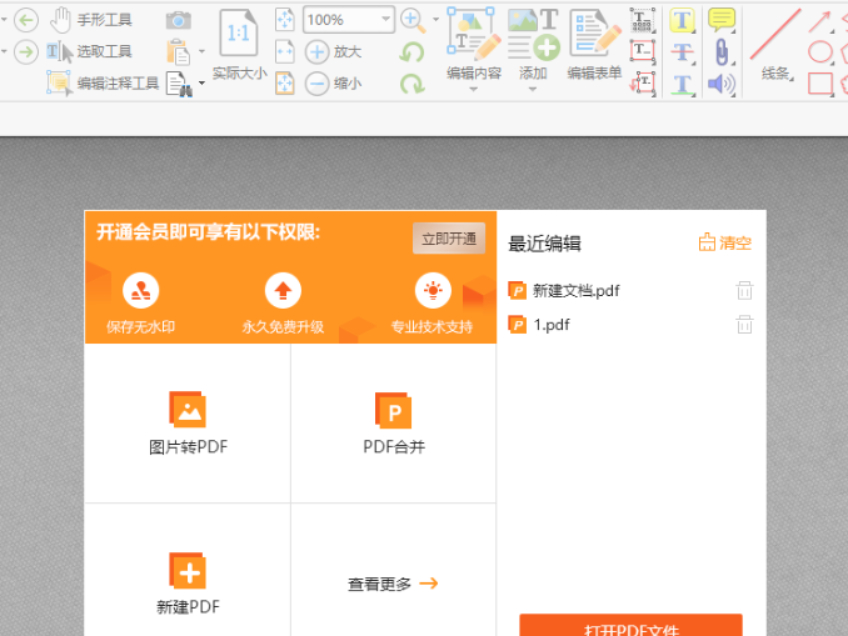The height and width of the screenshot is (636, 848).
Task: Open recent file 1.pdf
Action: pyautogui.click(x=539, y=325)
